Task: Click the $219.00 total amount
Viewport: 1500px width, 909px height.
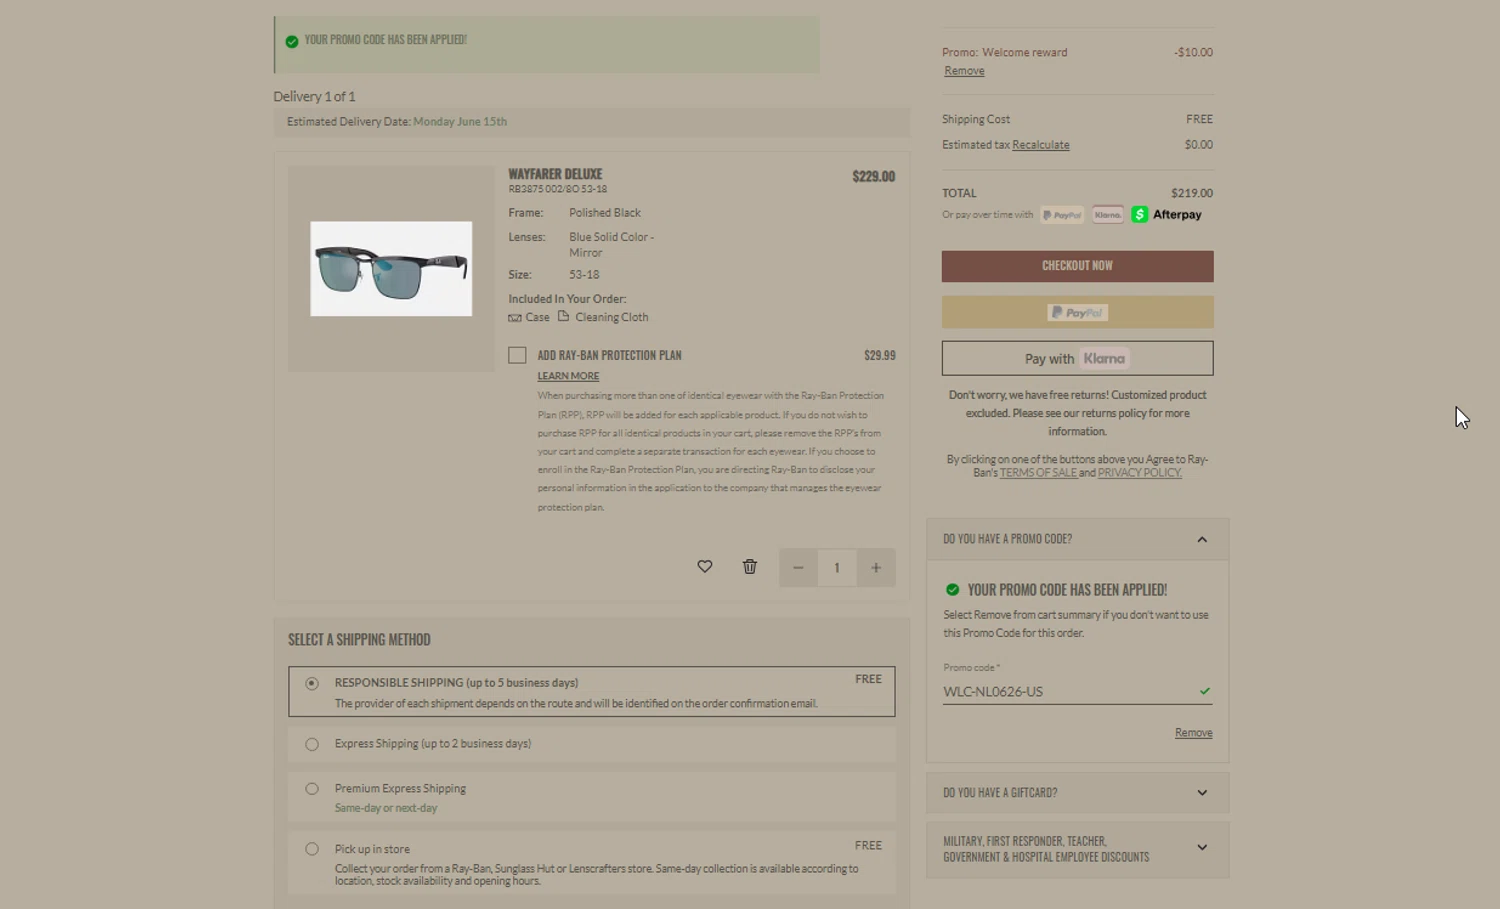Action: coord(1192,193)
